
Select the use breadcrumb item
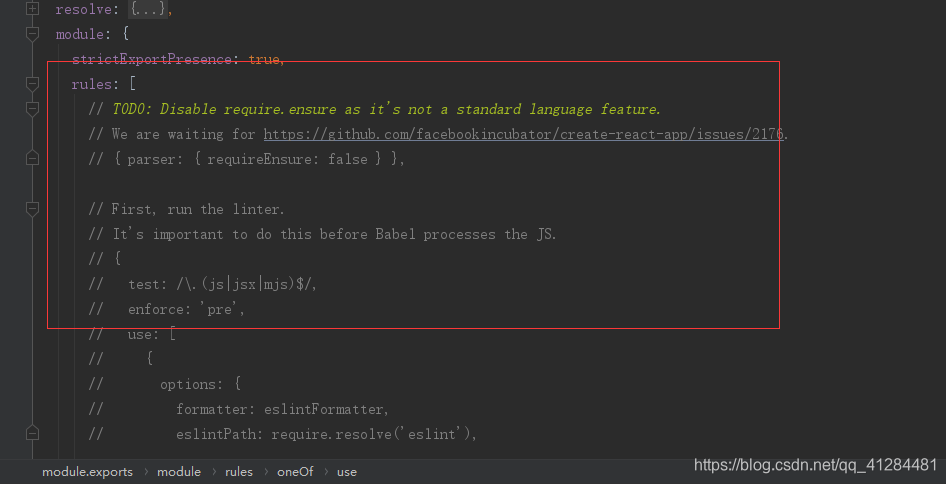click(x=347, y=471)
